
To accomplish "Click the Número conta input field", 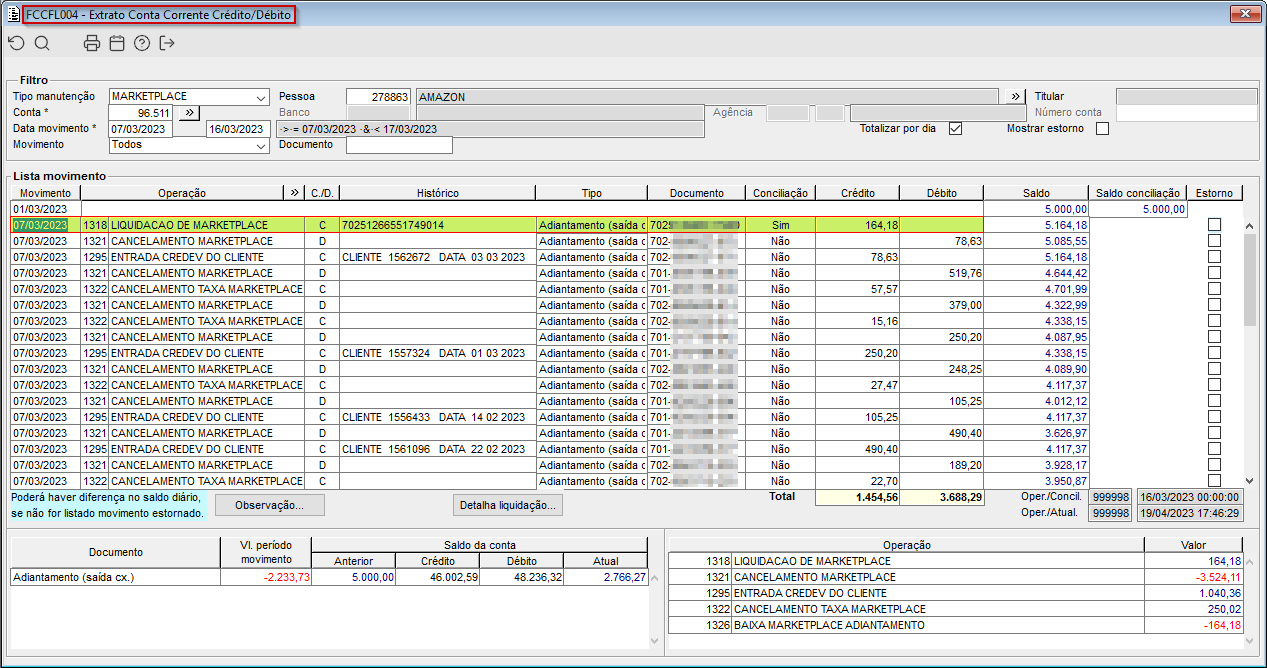I will [1186, 113].
